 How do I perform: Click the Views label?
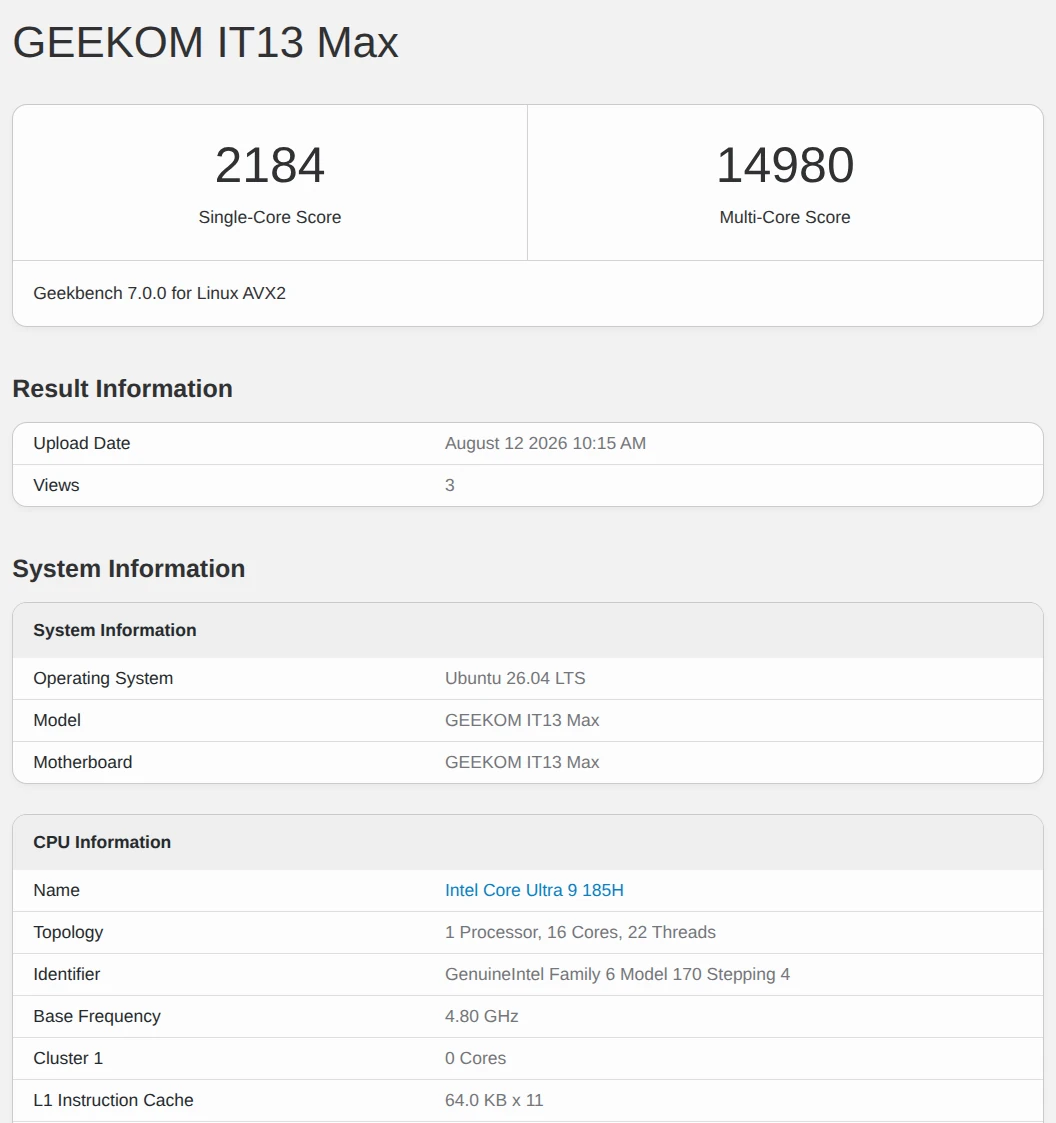tap(56, 485)
